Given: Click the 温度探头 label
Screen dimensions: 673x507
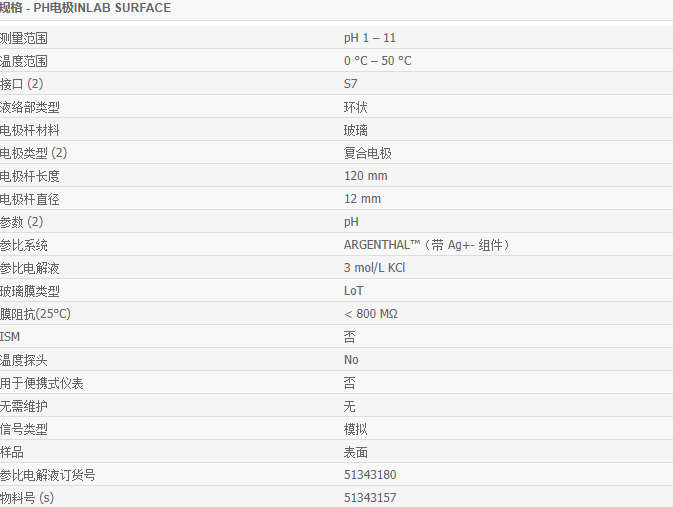Looking at the screenshot, I should [x=24, y=360].
